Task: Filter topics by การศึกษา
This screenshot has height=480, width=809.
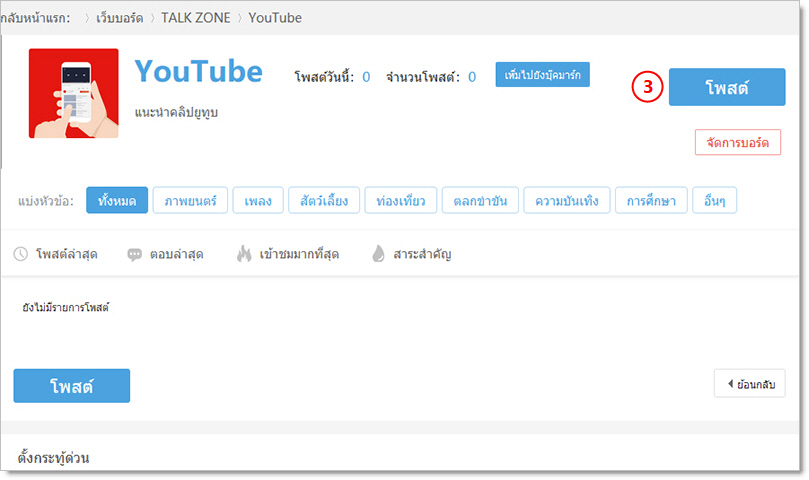Action: point(651,200)
